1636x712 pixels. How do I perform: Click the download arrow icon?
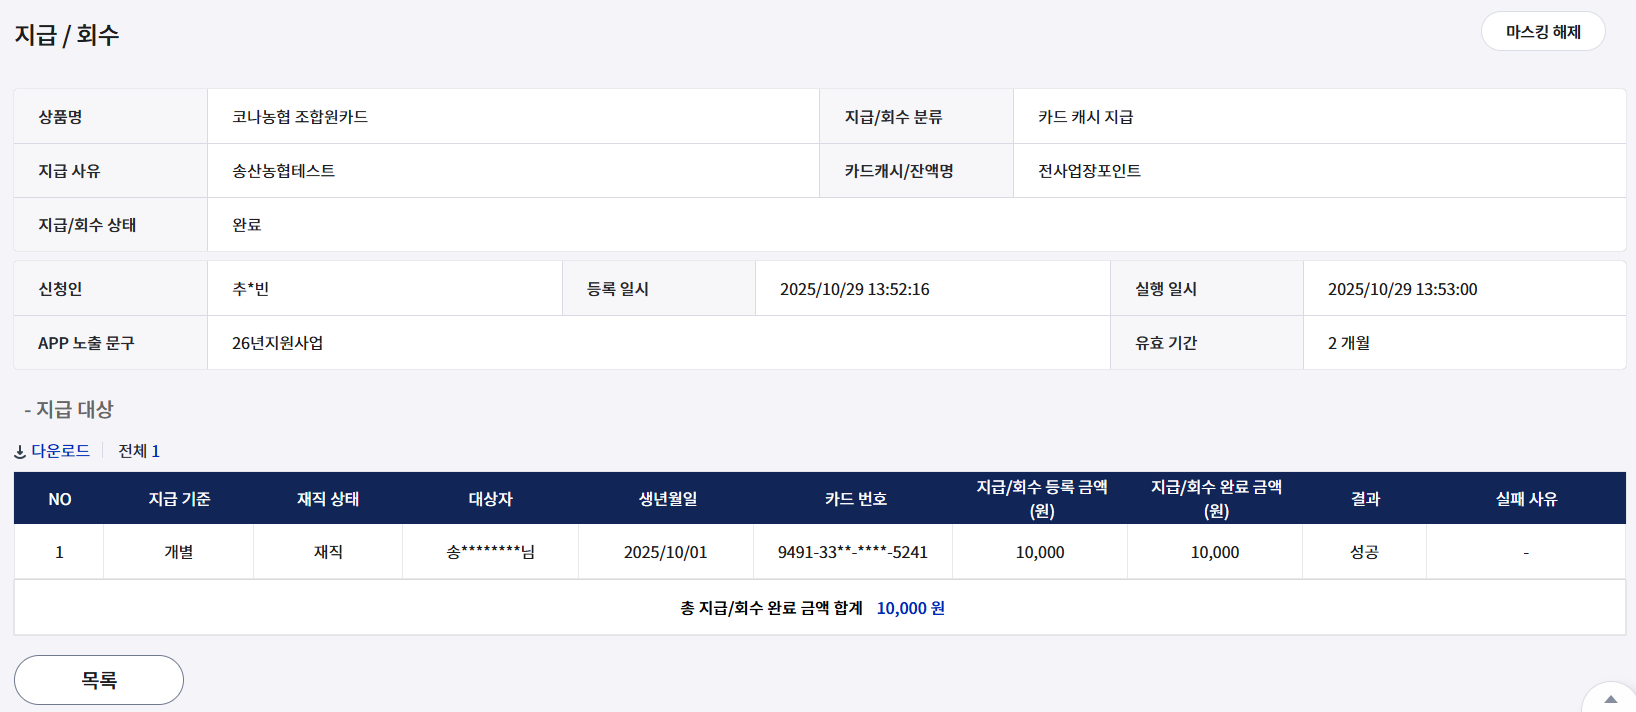click(x=20, y=452)
